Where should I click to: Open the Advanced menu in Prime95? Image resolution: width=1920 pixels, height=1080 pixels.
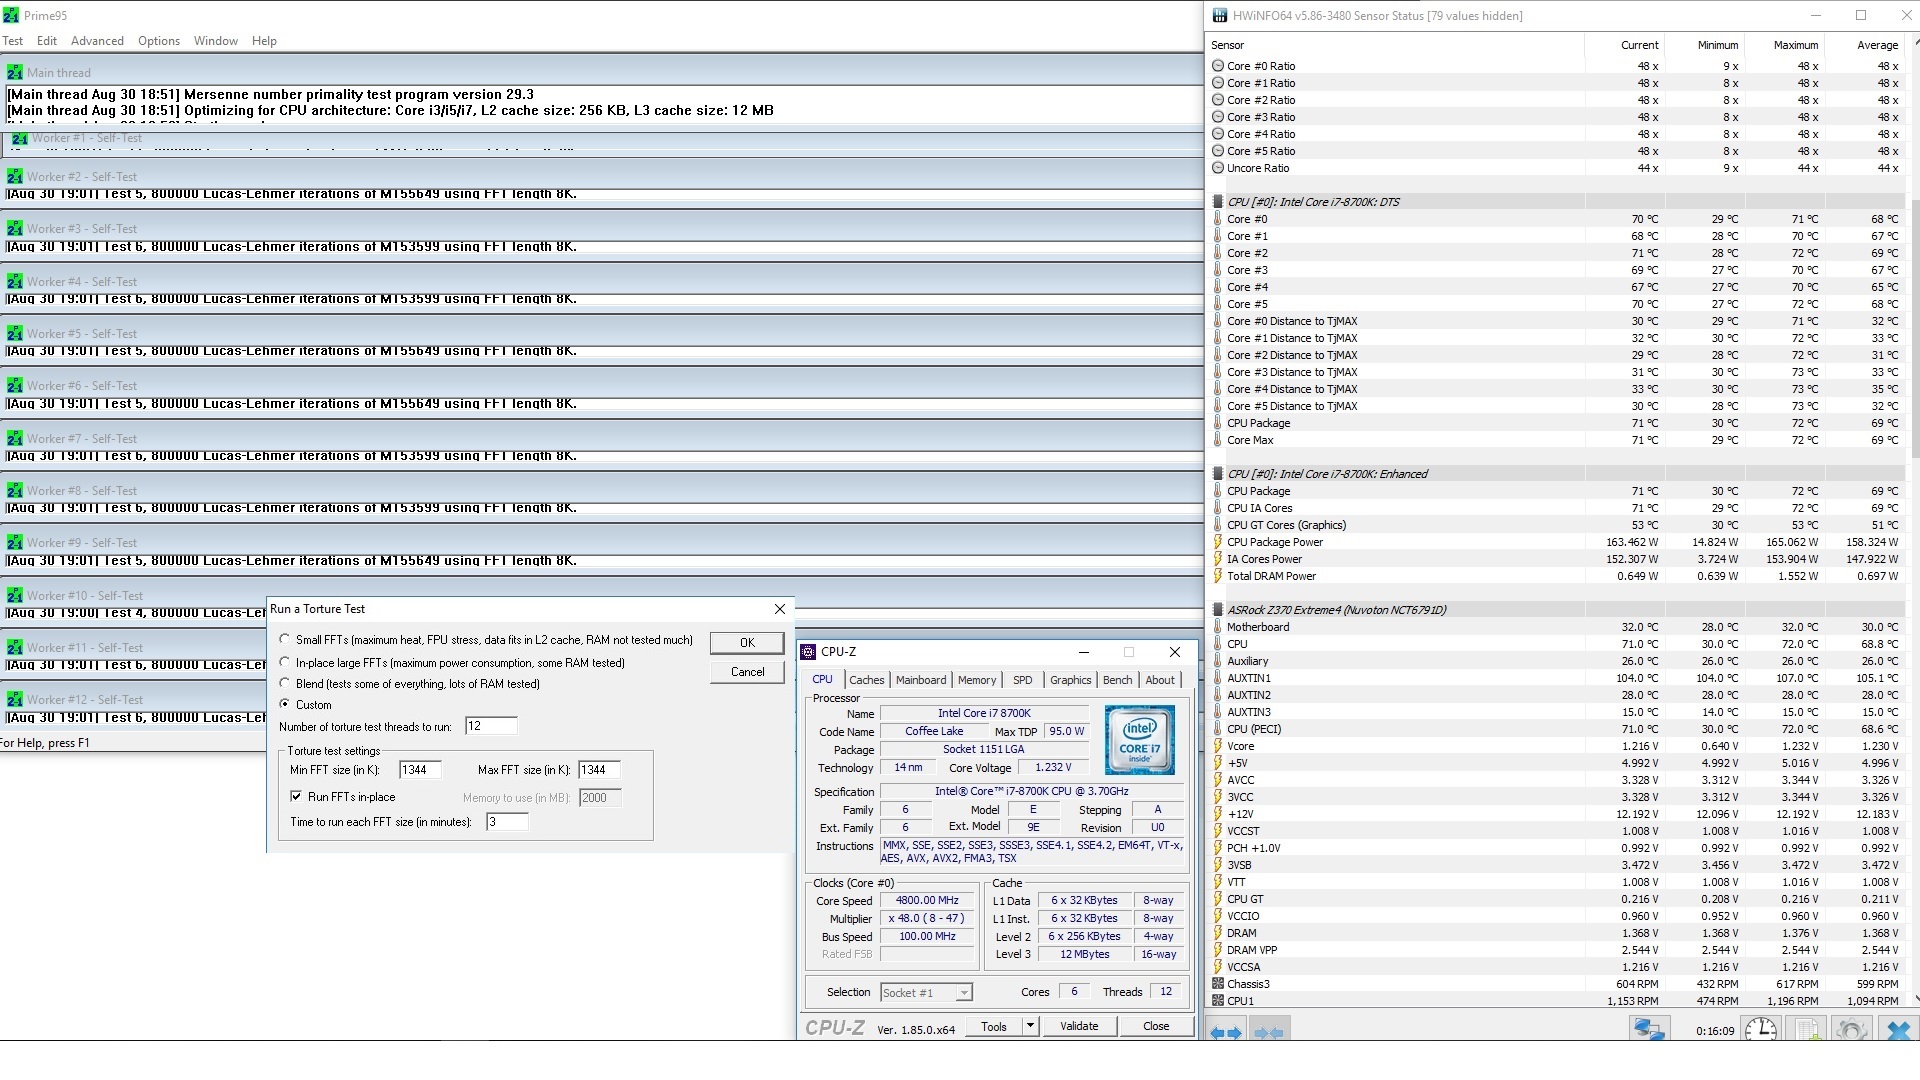tap(97, 41)
